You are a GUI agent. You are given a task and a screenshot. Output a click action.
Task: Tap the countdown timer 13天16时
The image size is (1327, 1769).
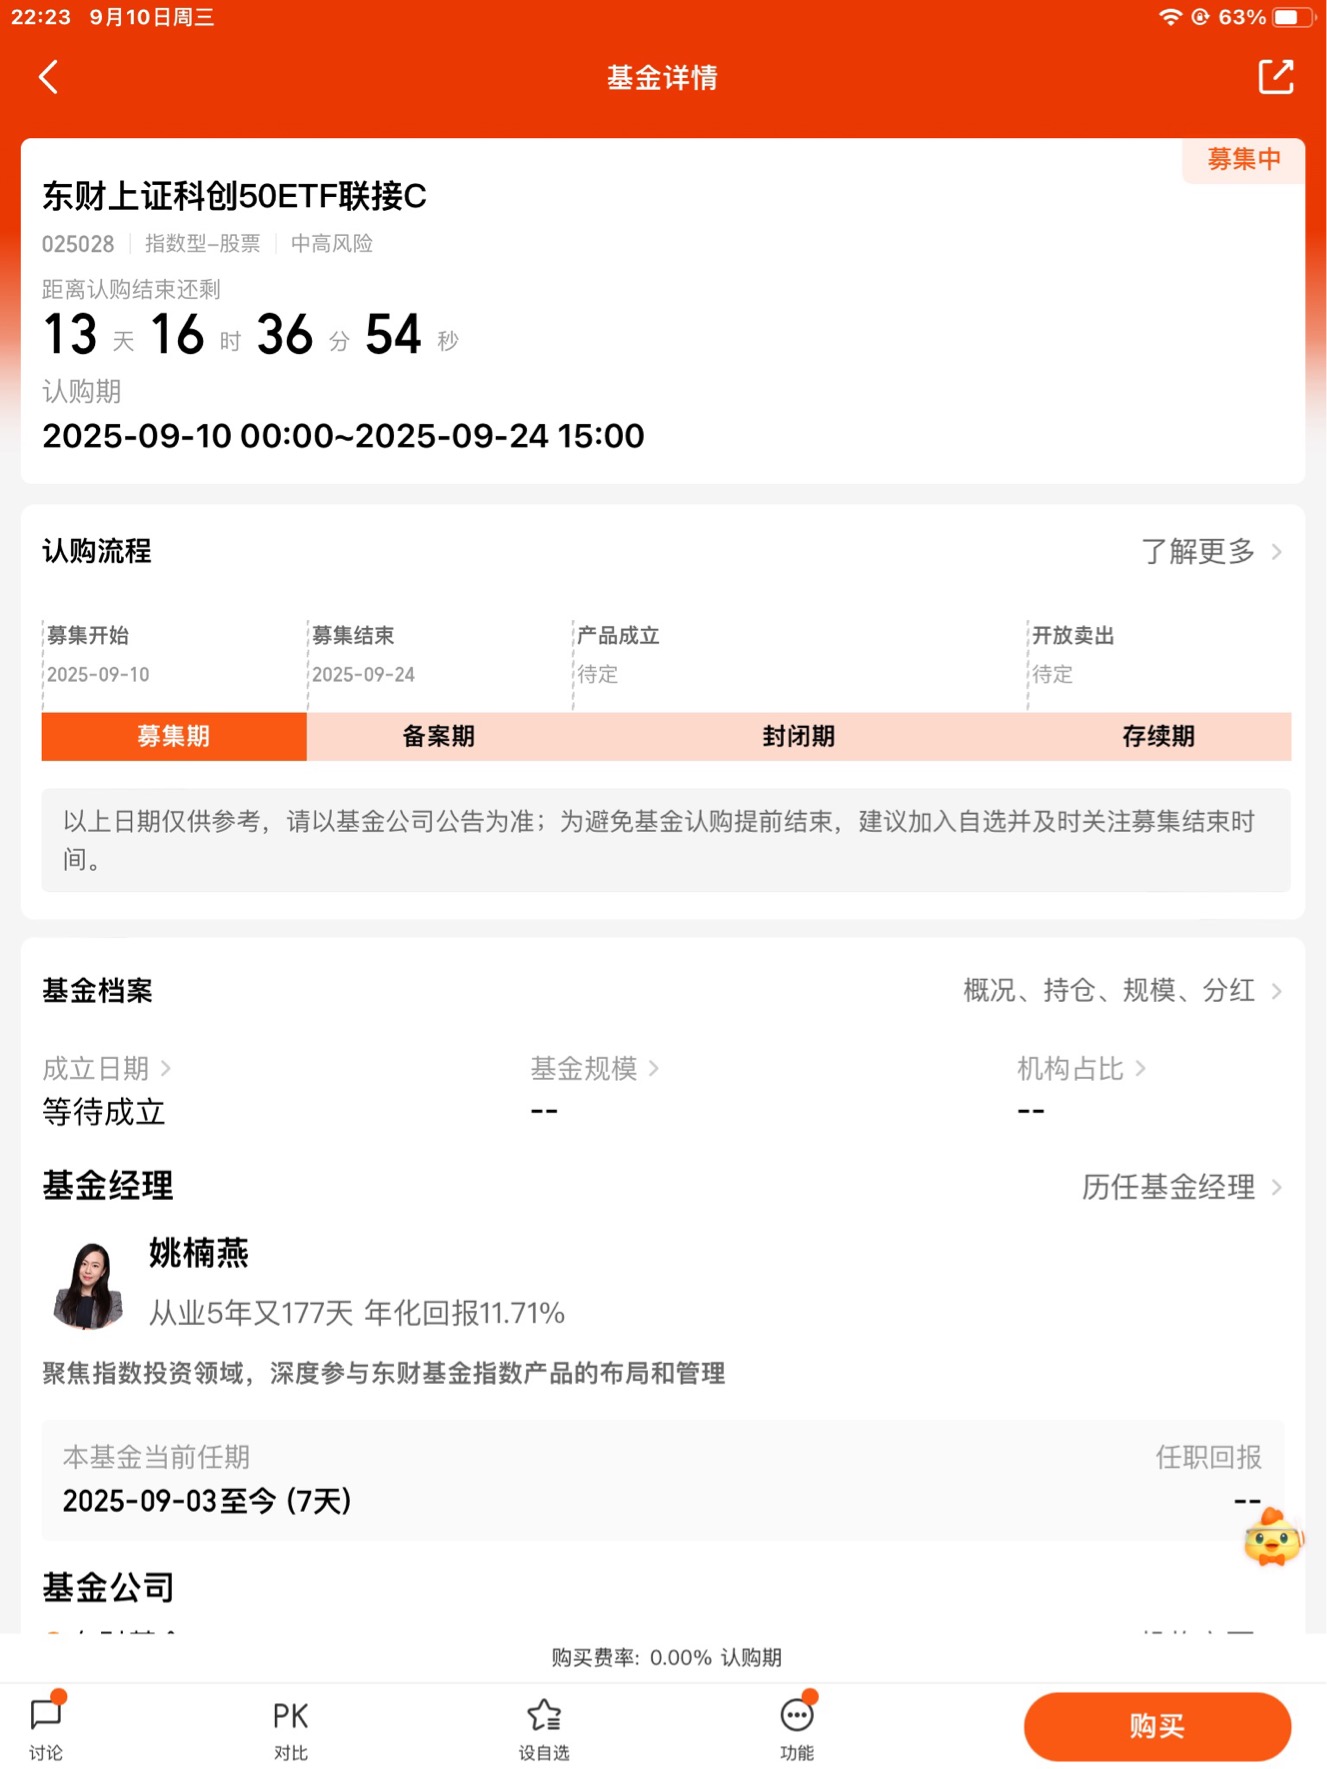pyautogui.click(x=251, y=334)
